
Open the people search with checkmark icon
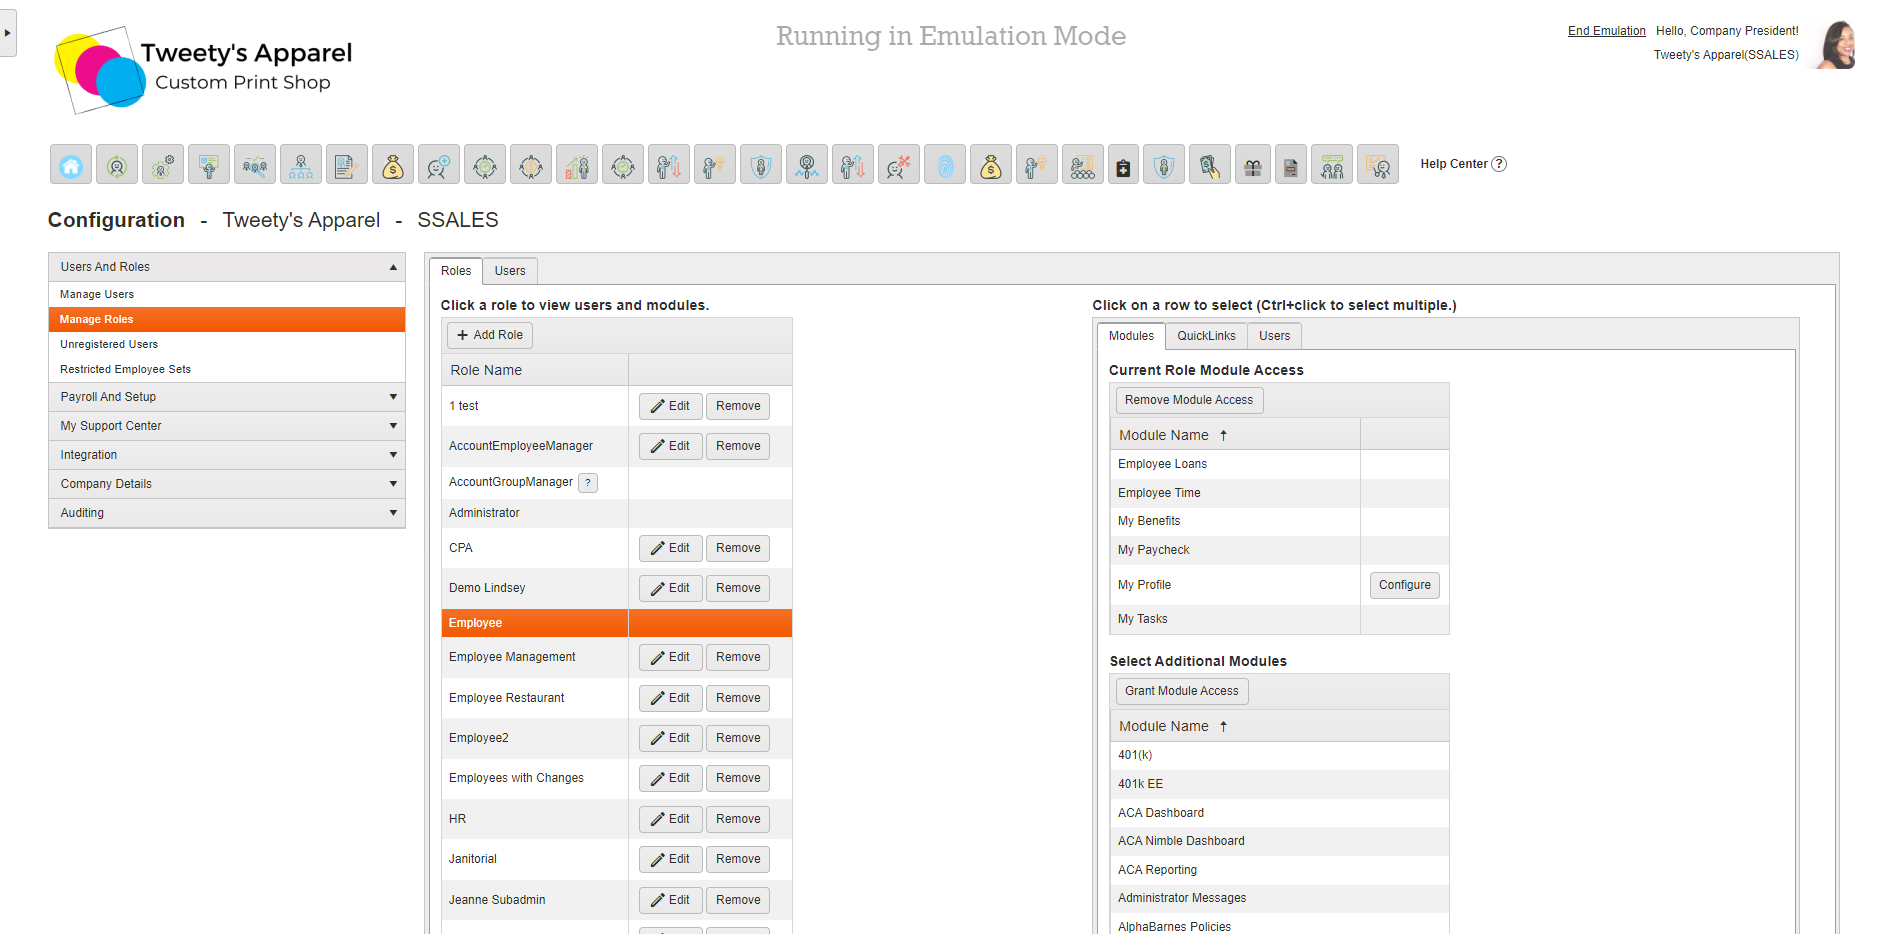tap(255, 164)
